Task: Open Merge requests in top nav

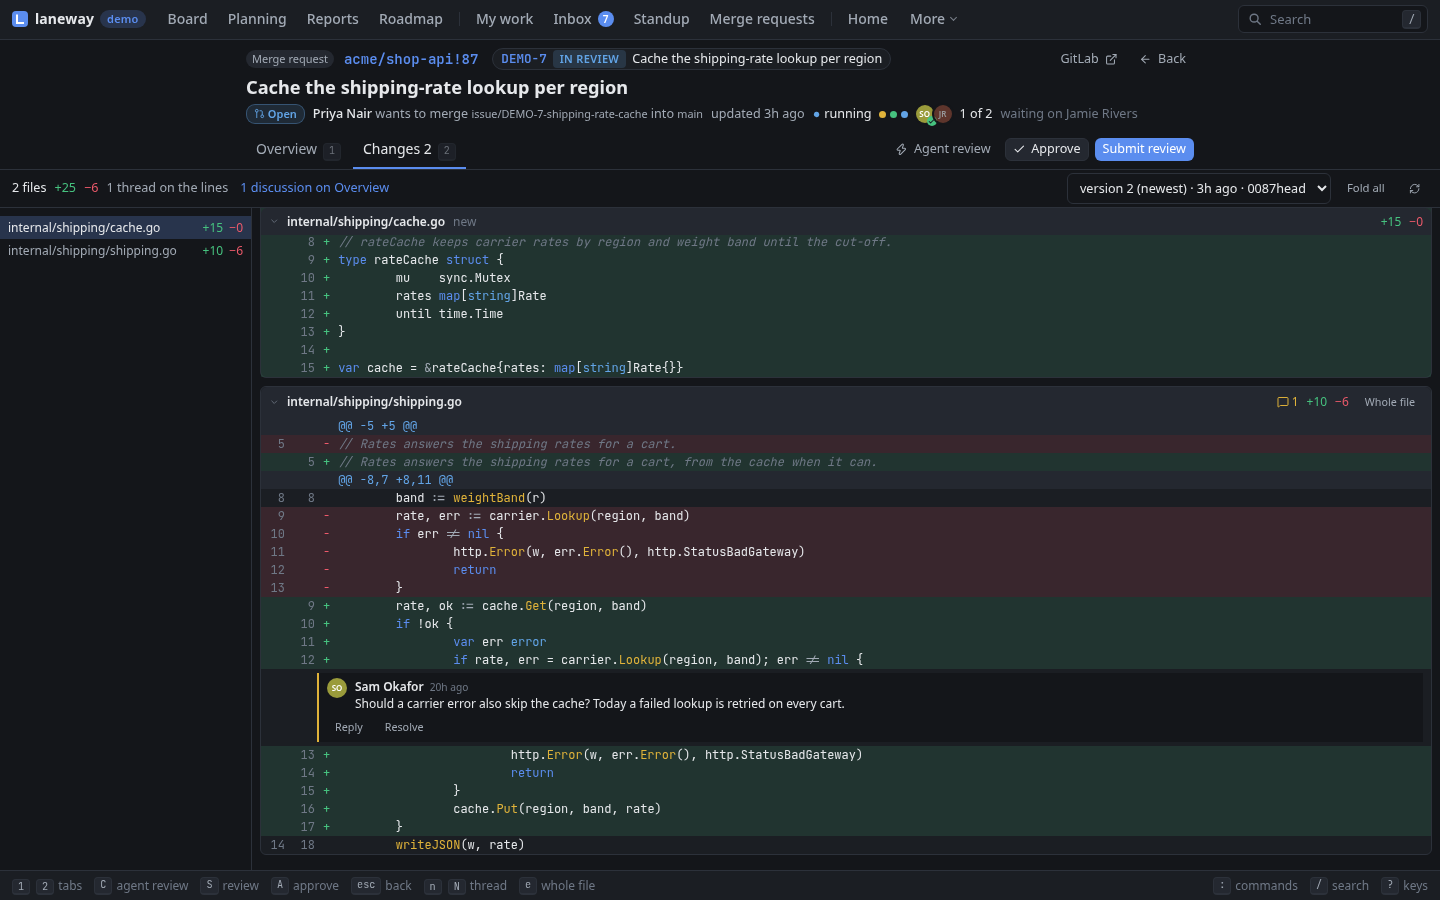Action: 762,19
